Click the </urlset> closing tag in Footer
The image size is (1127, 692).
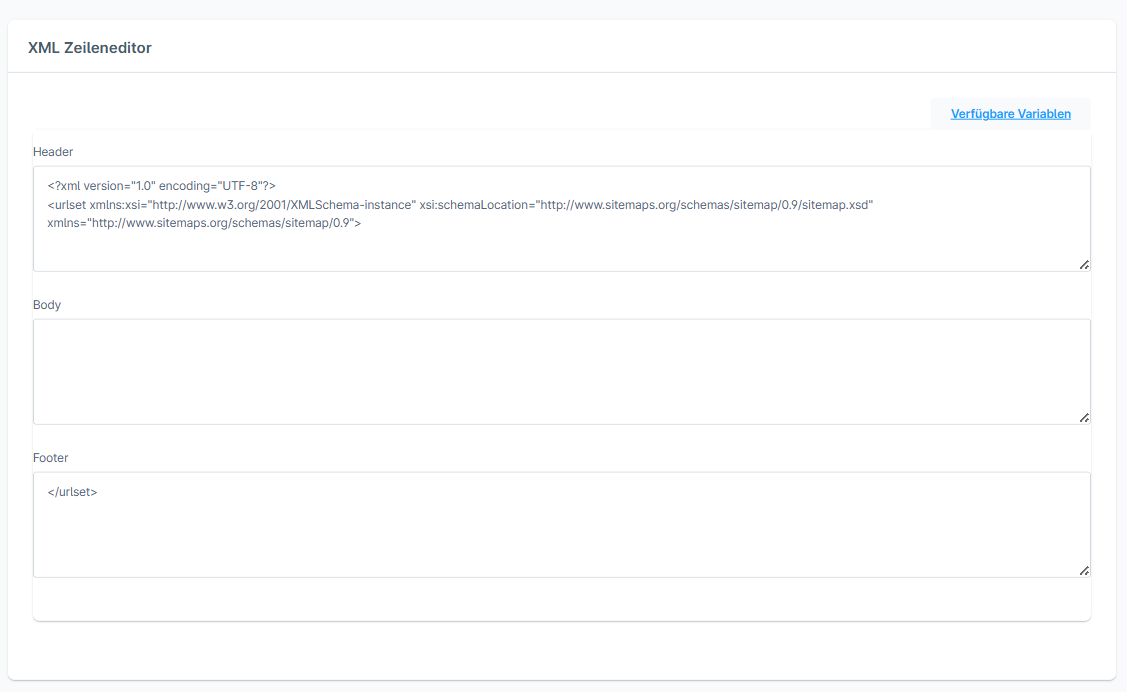(72, 492)
